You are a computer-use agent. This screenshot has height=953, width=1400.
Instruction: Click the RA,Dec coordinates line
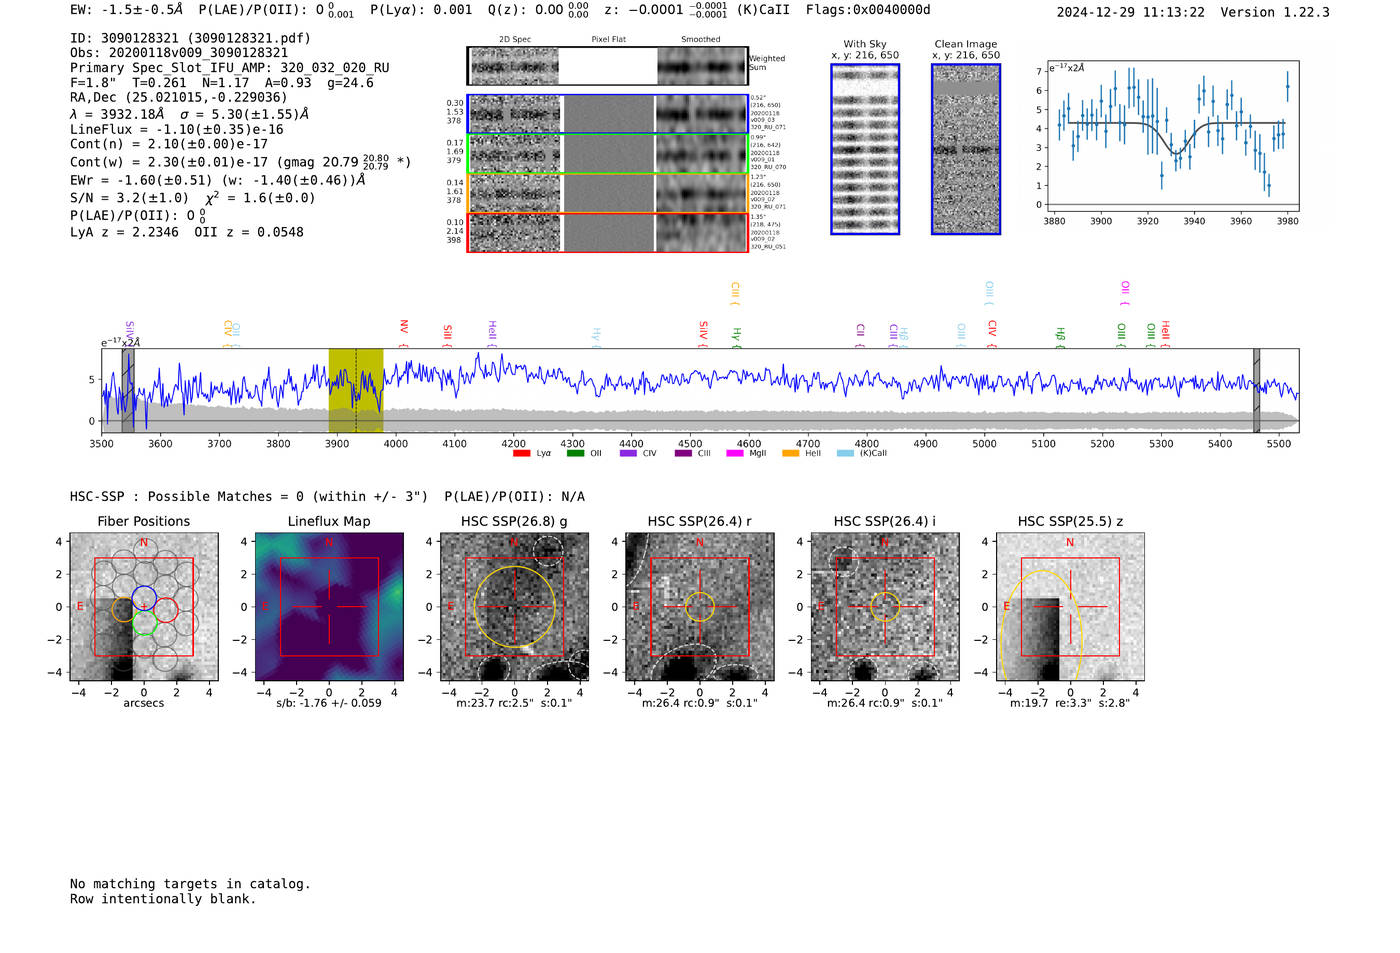tap(178, 97)
